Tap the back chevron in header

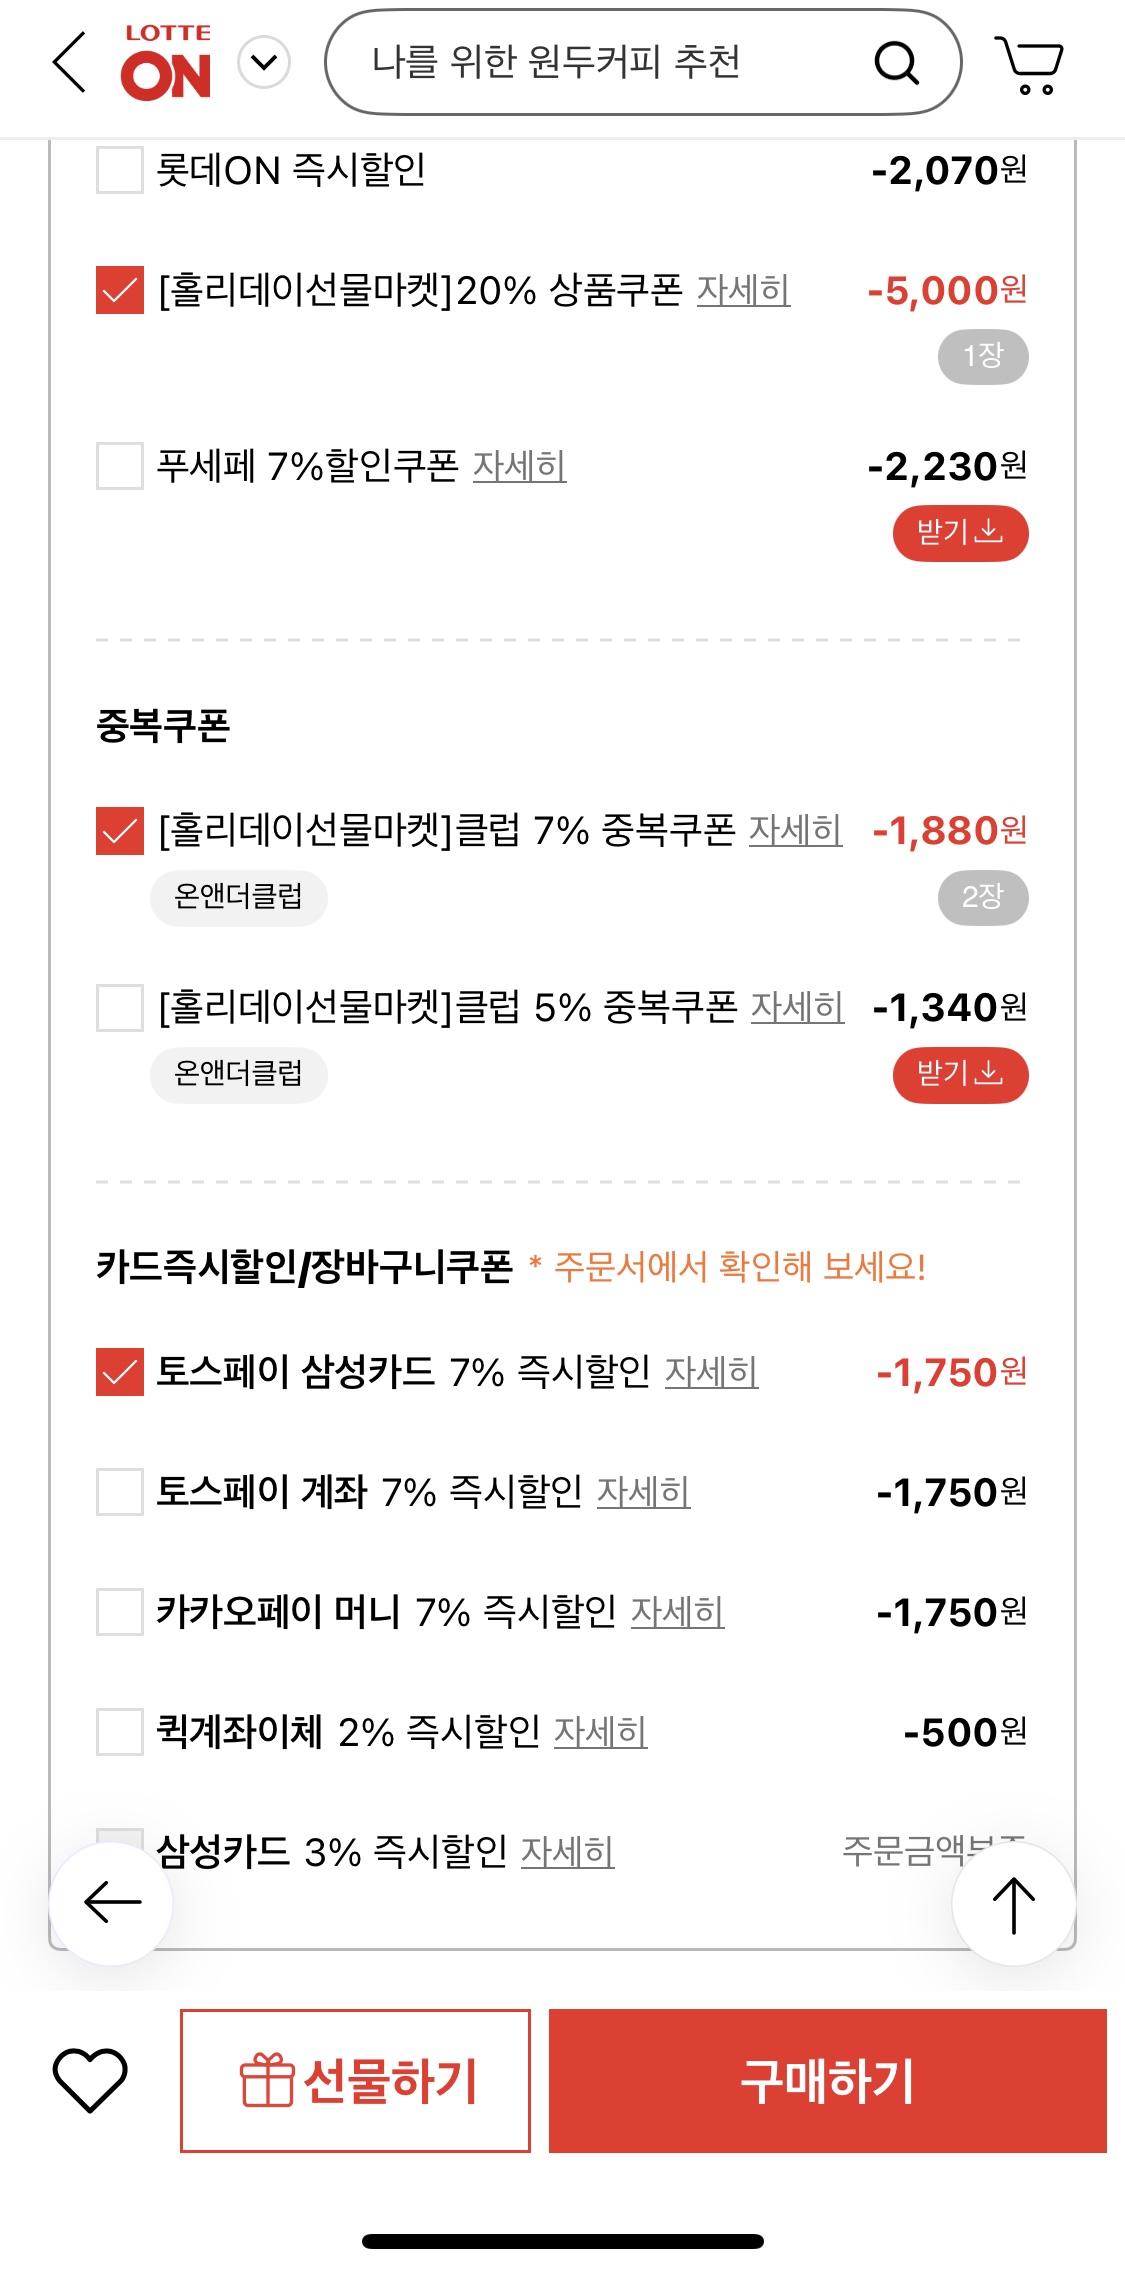click(70, 62)
